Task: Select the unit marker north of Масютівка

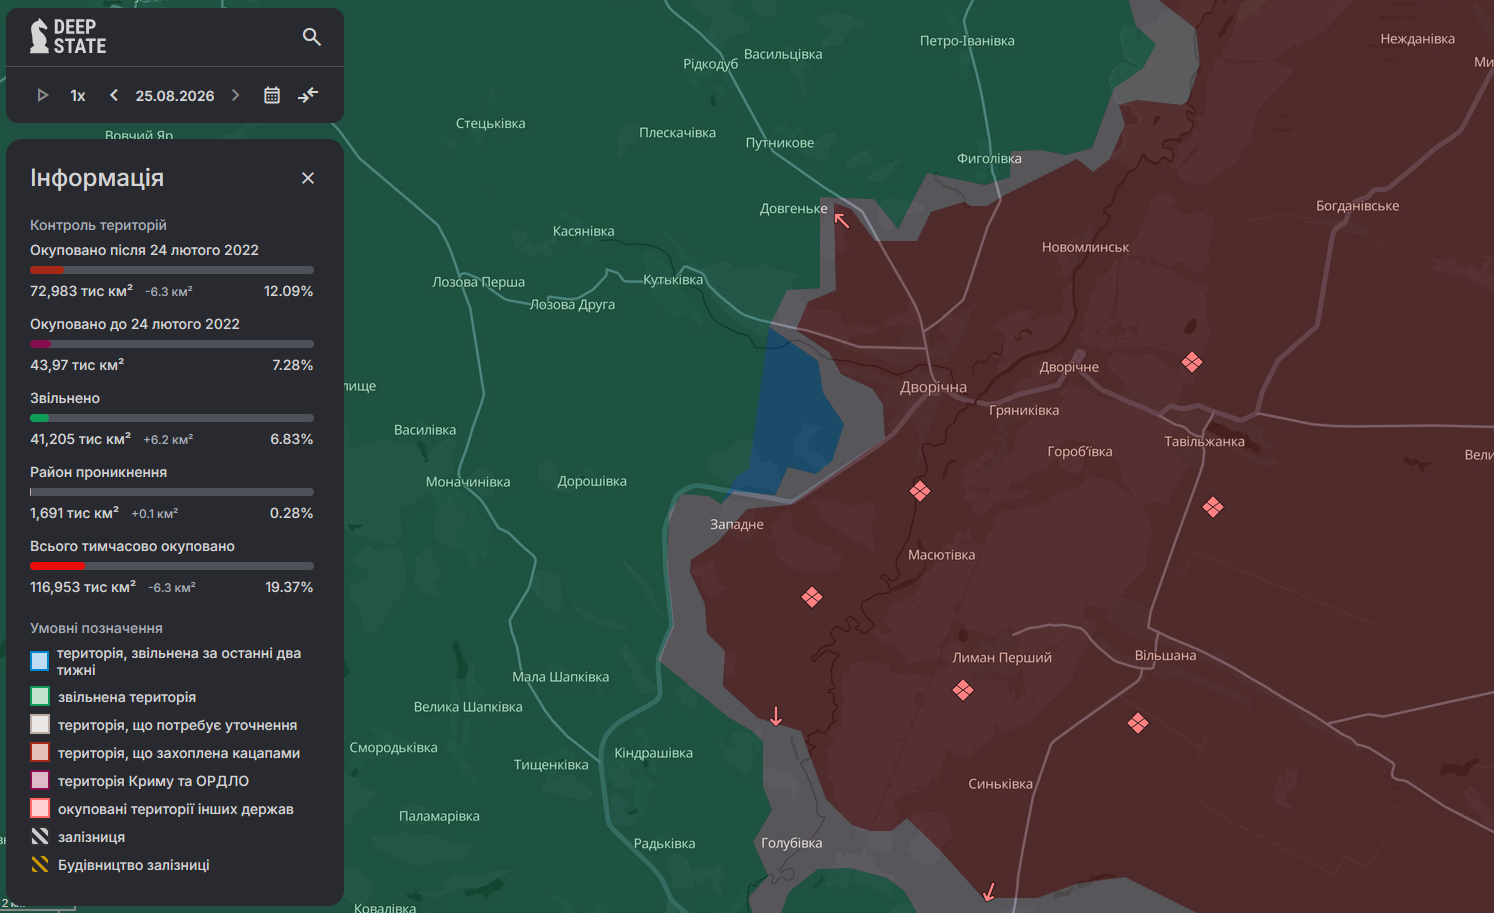Action: coord(920,491)
